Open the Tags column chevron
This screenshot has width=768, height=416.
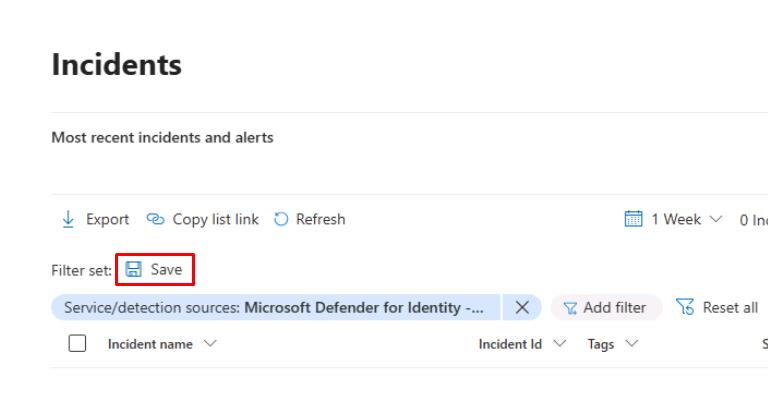tap(632, 344)
